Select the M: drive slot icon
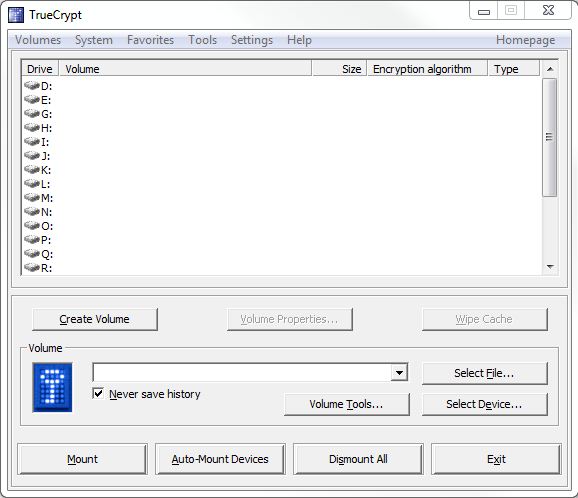 [x=32, y=198]
